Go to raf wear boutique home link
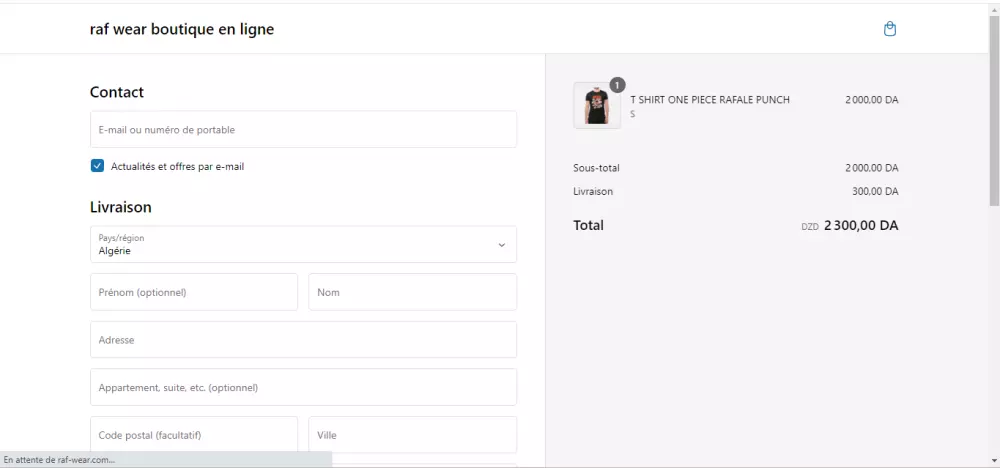The height and width of the screenshot is (468, 1000). (182, 29)
